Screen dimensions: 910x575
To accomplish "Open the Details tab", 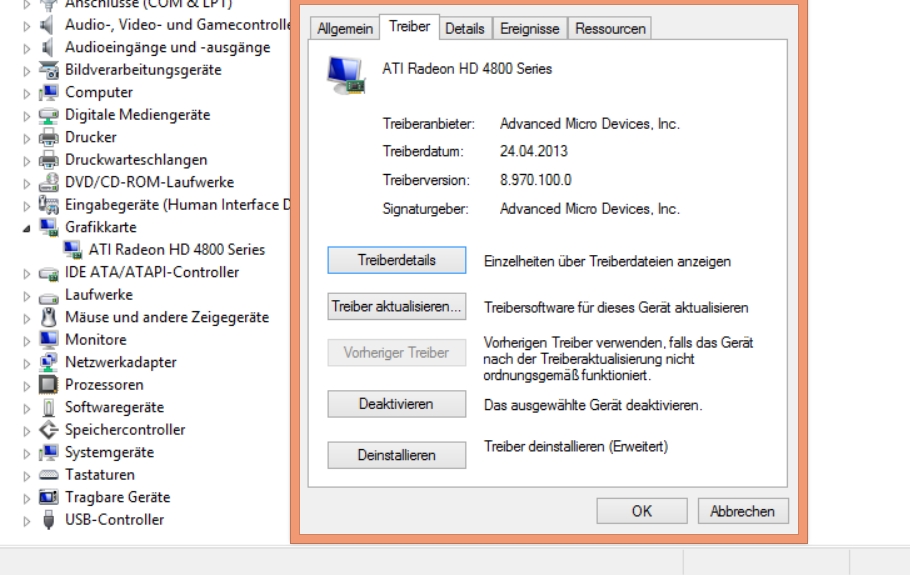I will [464, 28].
